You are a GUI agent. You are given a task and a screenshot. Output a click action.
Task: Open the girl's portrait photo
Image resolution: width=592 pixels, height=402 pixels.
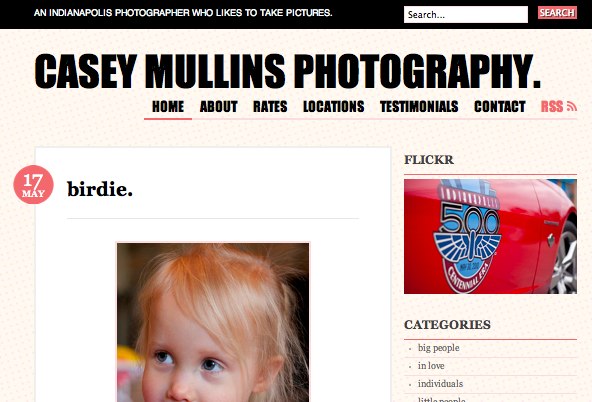(213, 322)
